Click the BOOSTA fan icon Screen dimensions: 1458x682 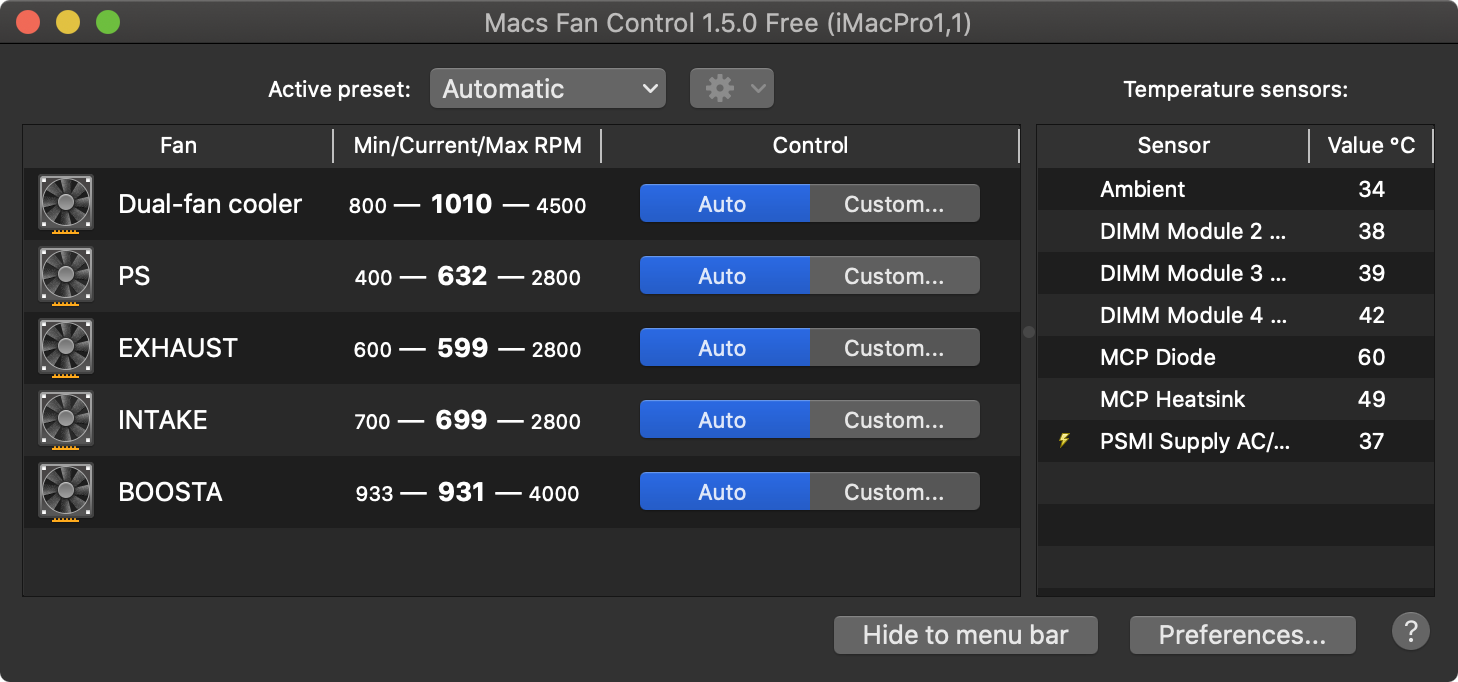click(66, 492)
